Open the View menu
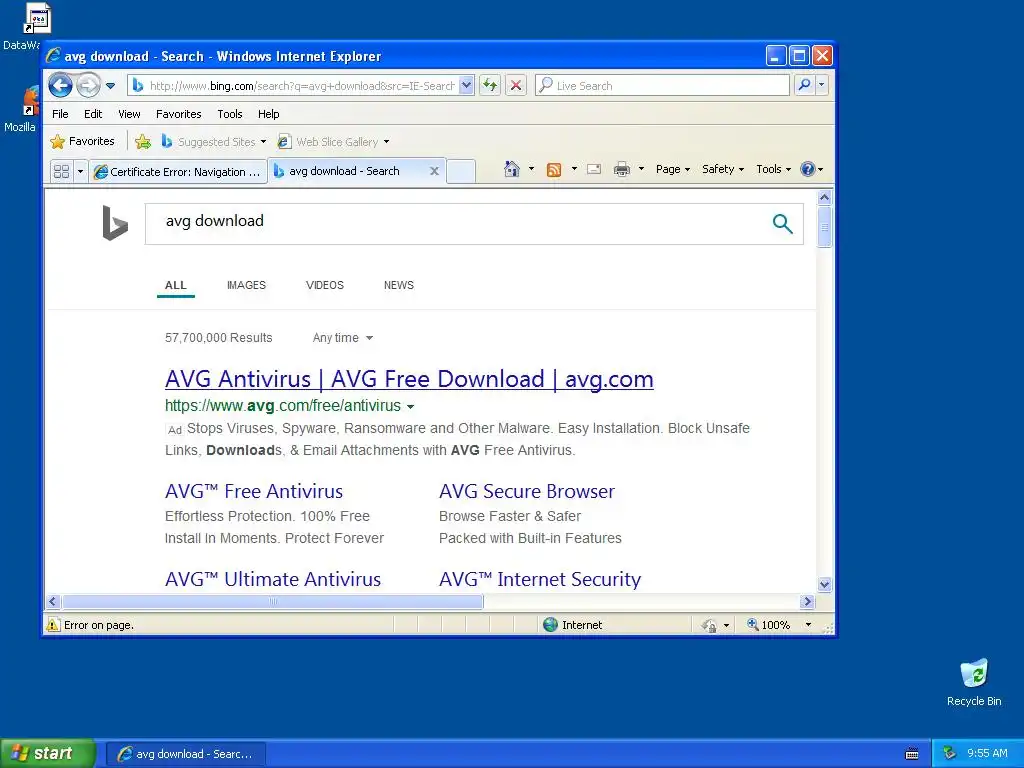The height and width of the screenshot is (768, 1024). click(x=129, y=114)
